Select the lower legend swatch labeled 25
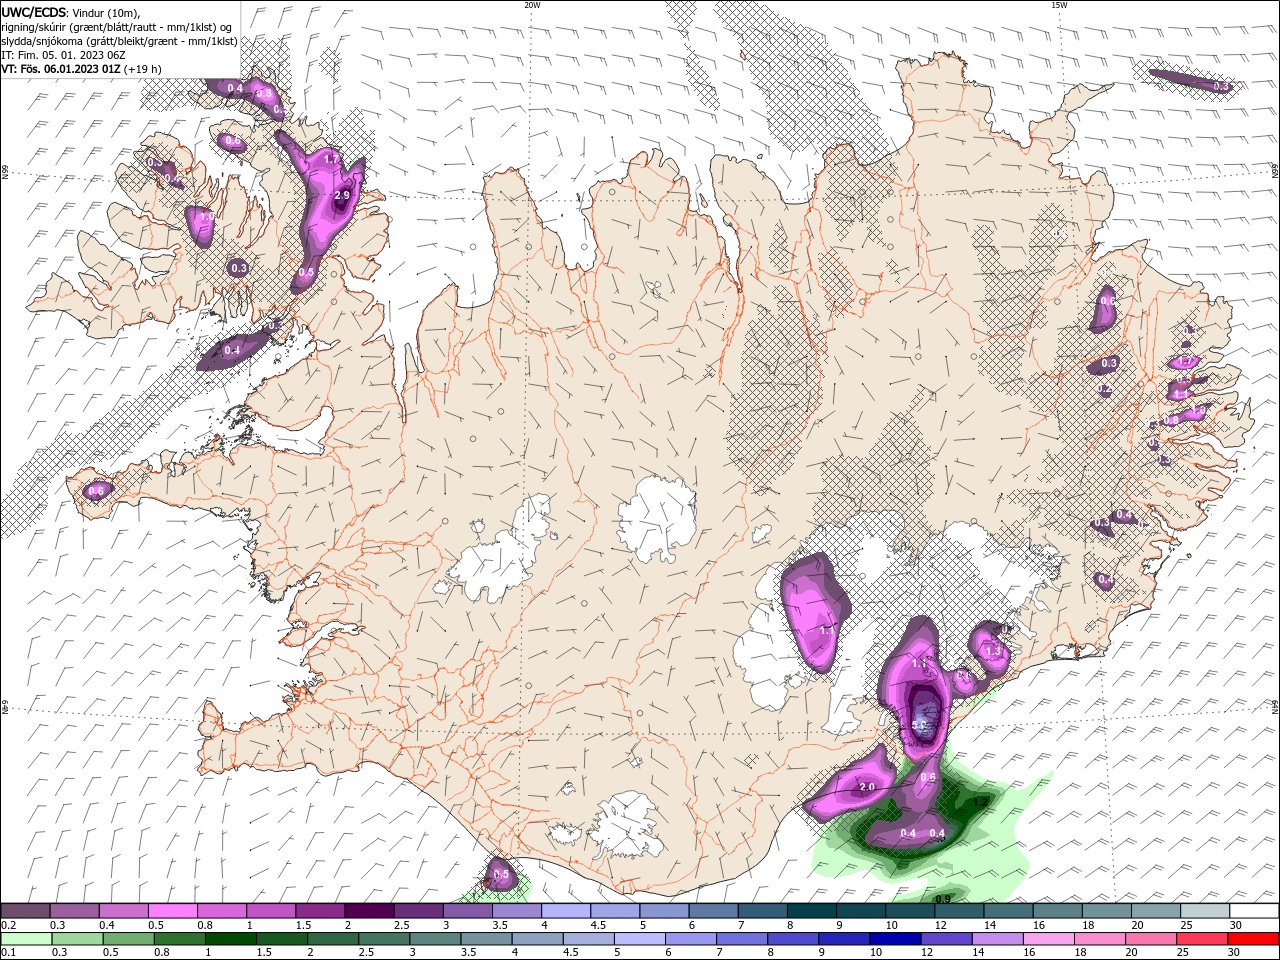This screenshot has width=1280, height=960. point(1203,939)
